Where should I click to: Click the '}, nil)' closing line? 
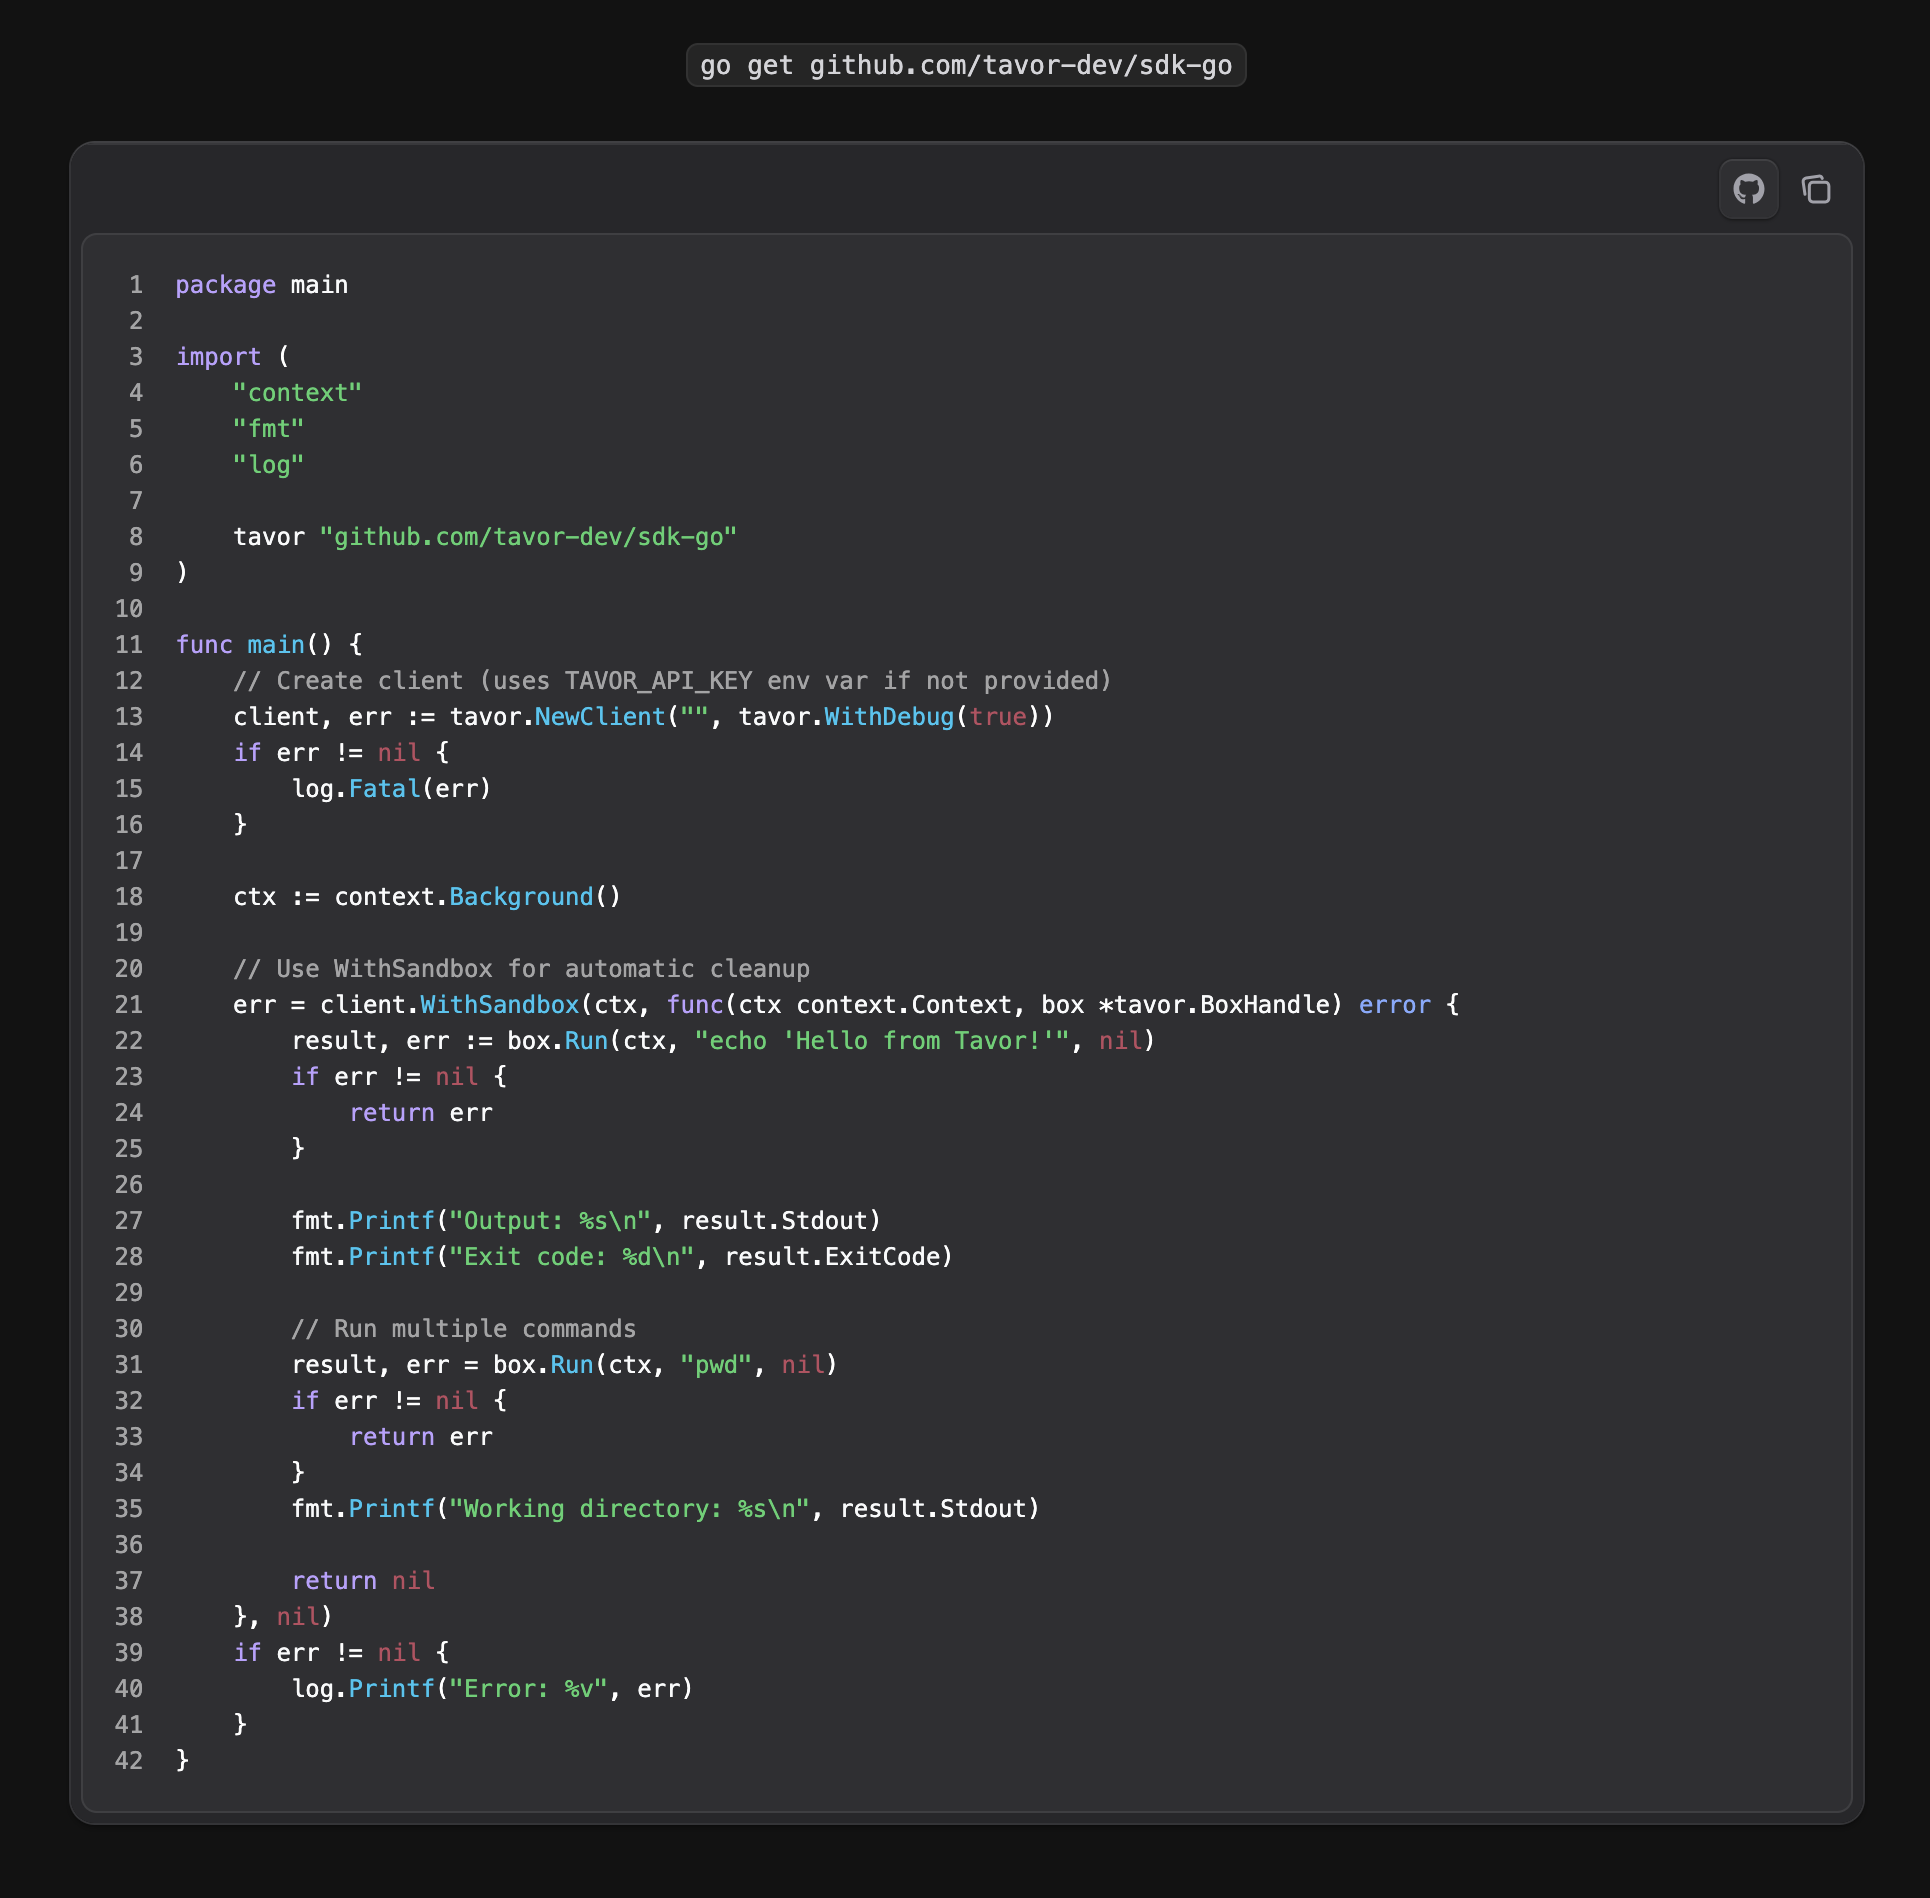tap(283, 1617)
